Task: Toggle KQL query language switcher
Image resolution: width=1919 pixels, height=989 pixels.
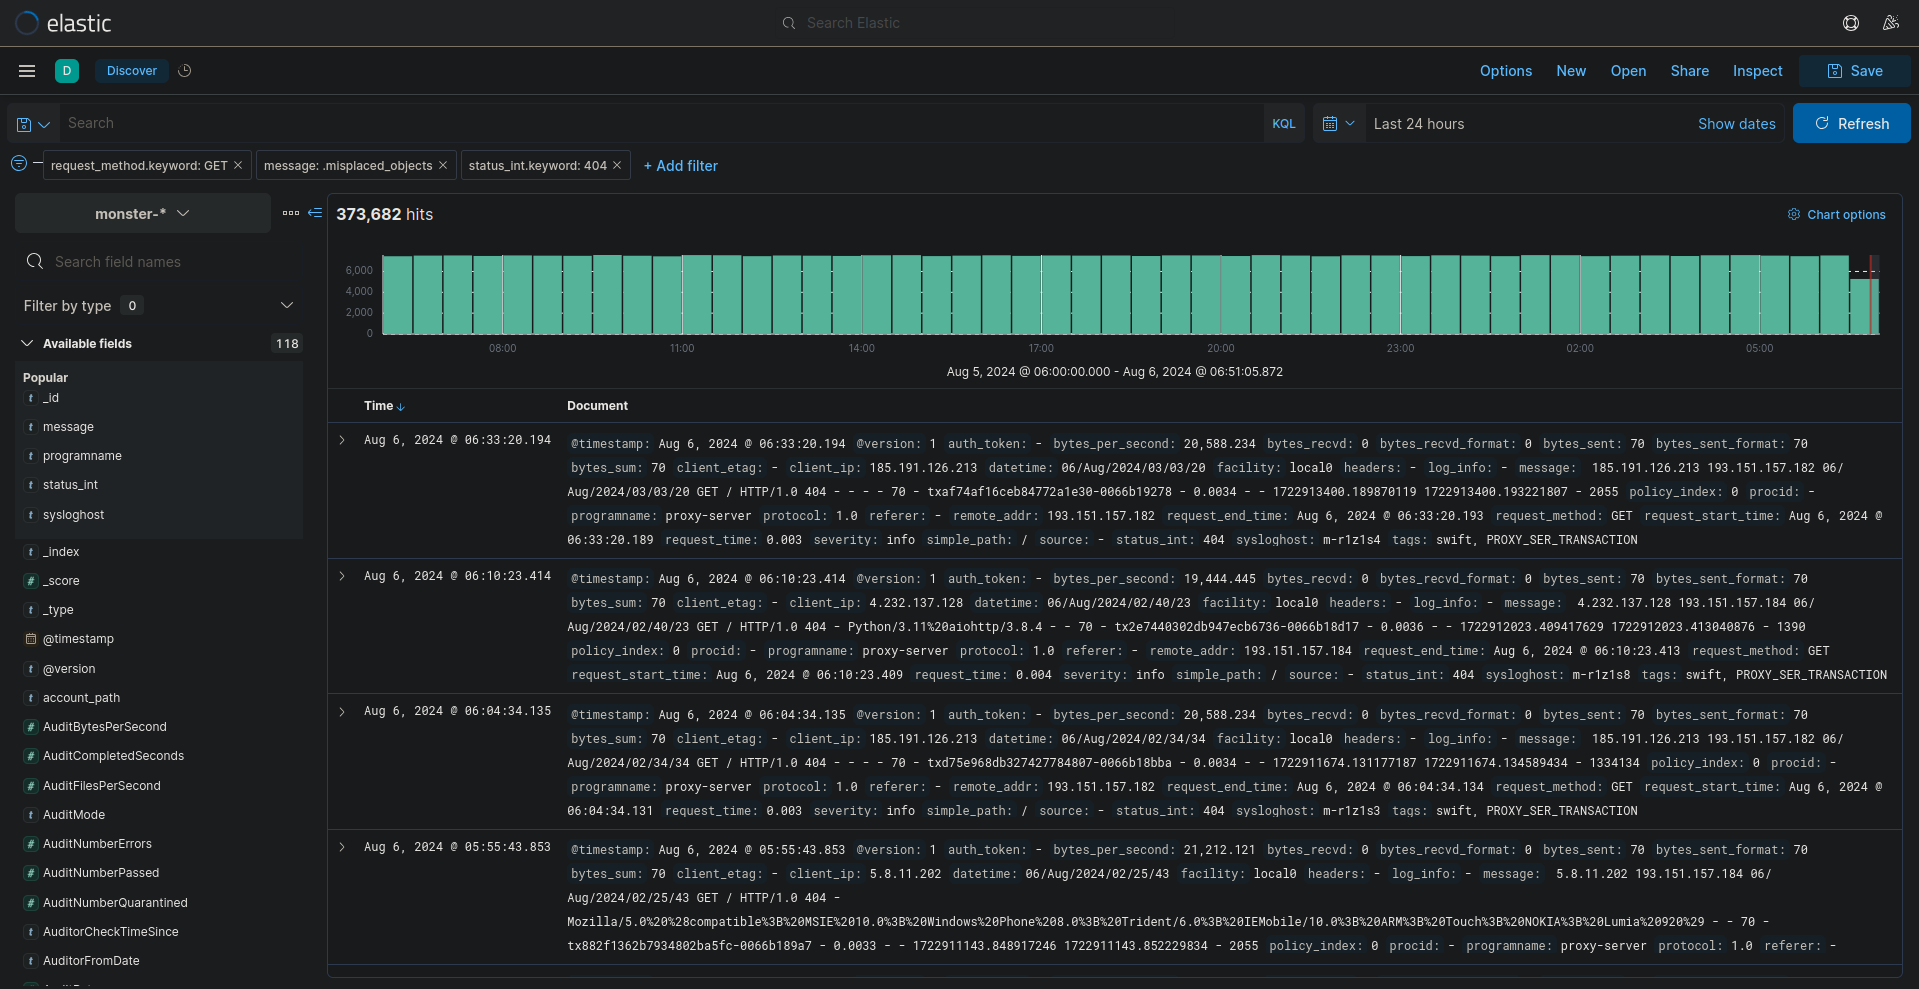Action: click(1283, 124)
